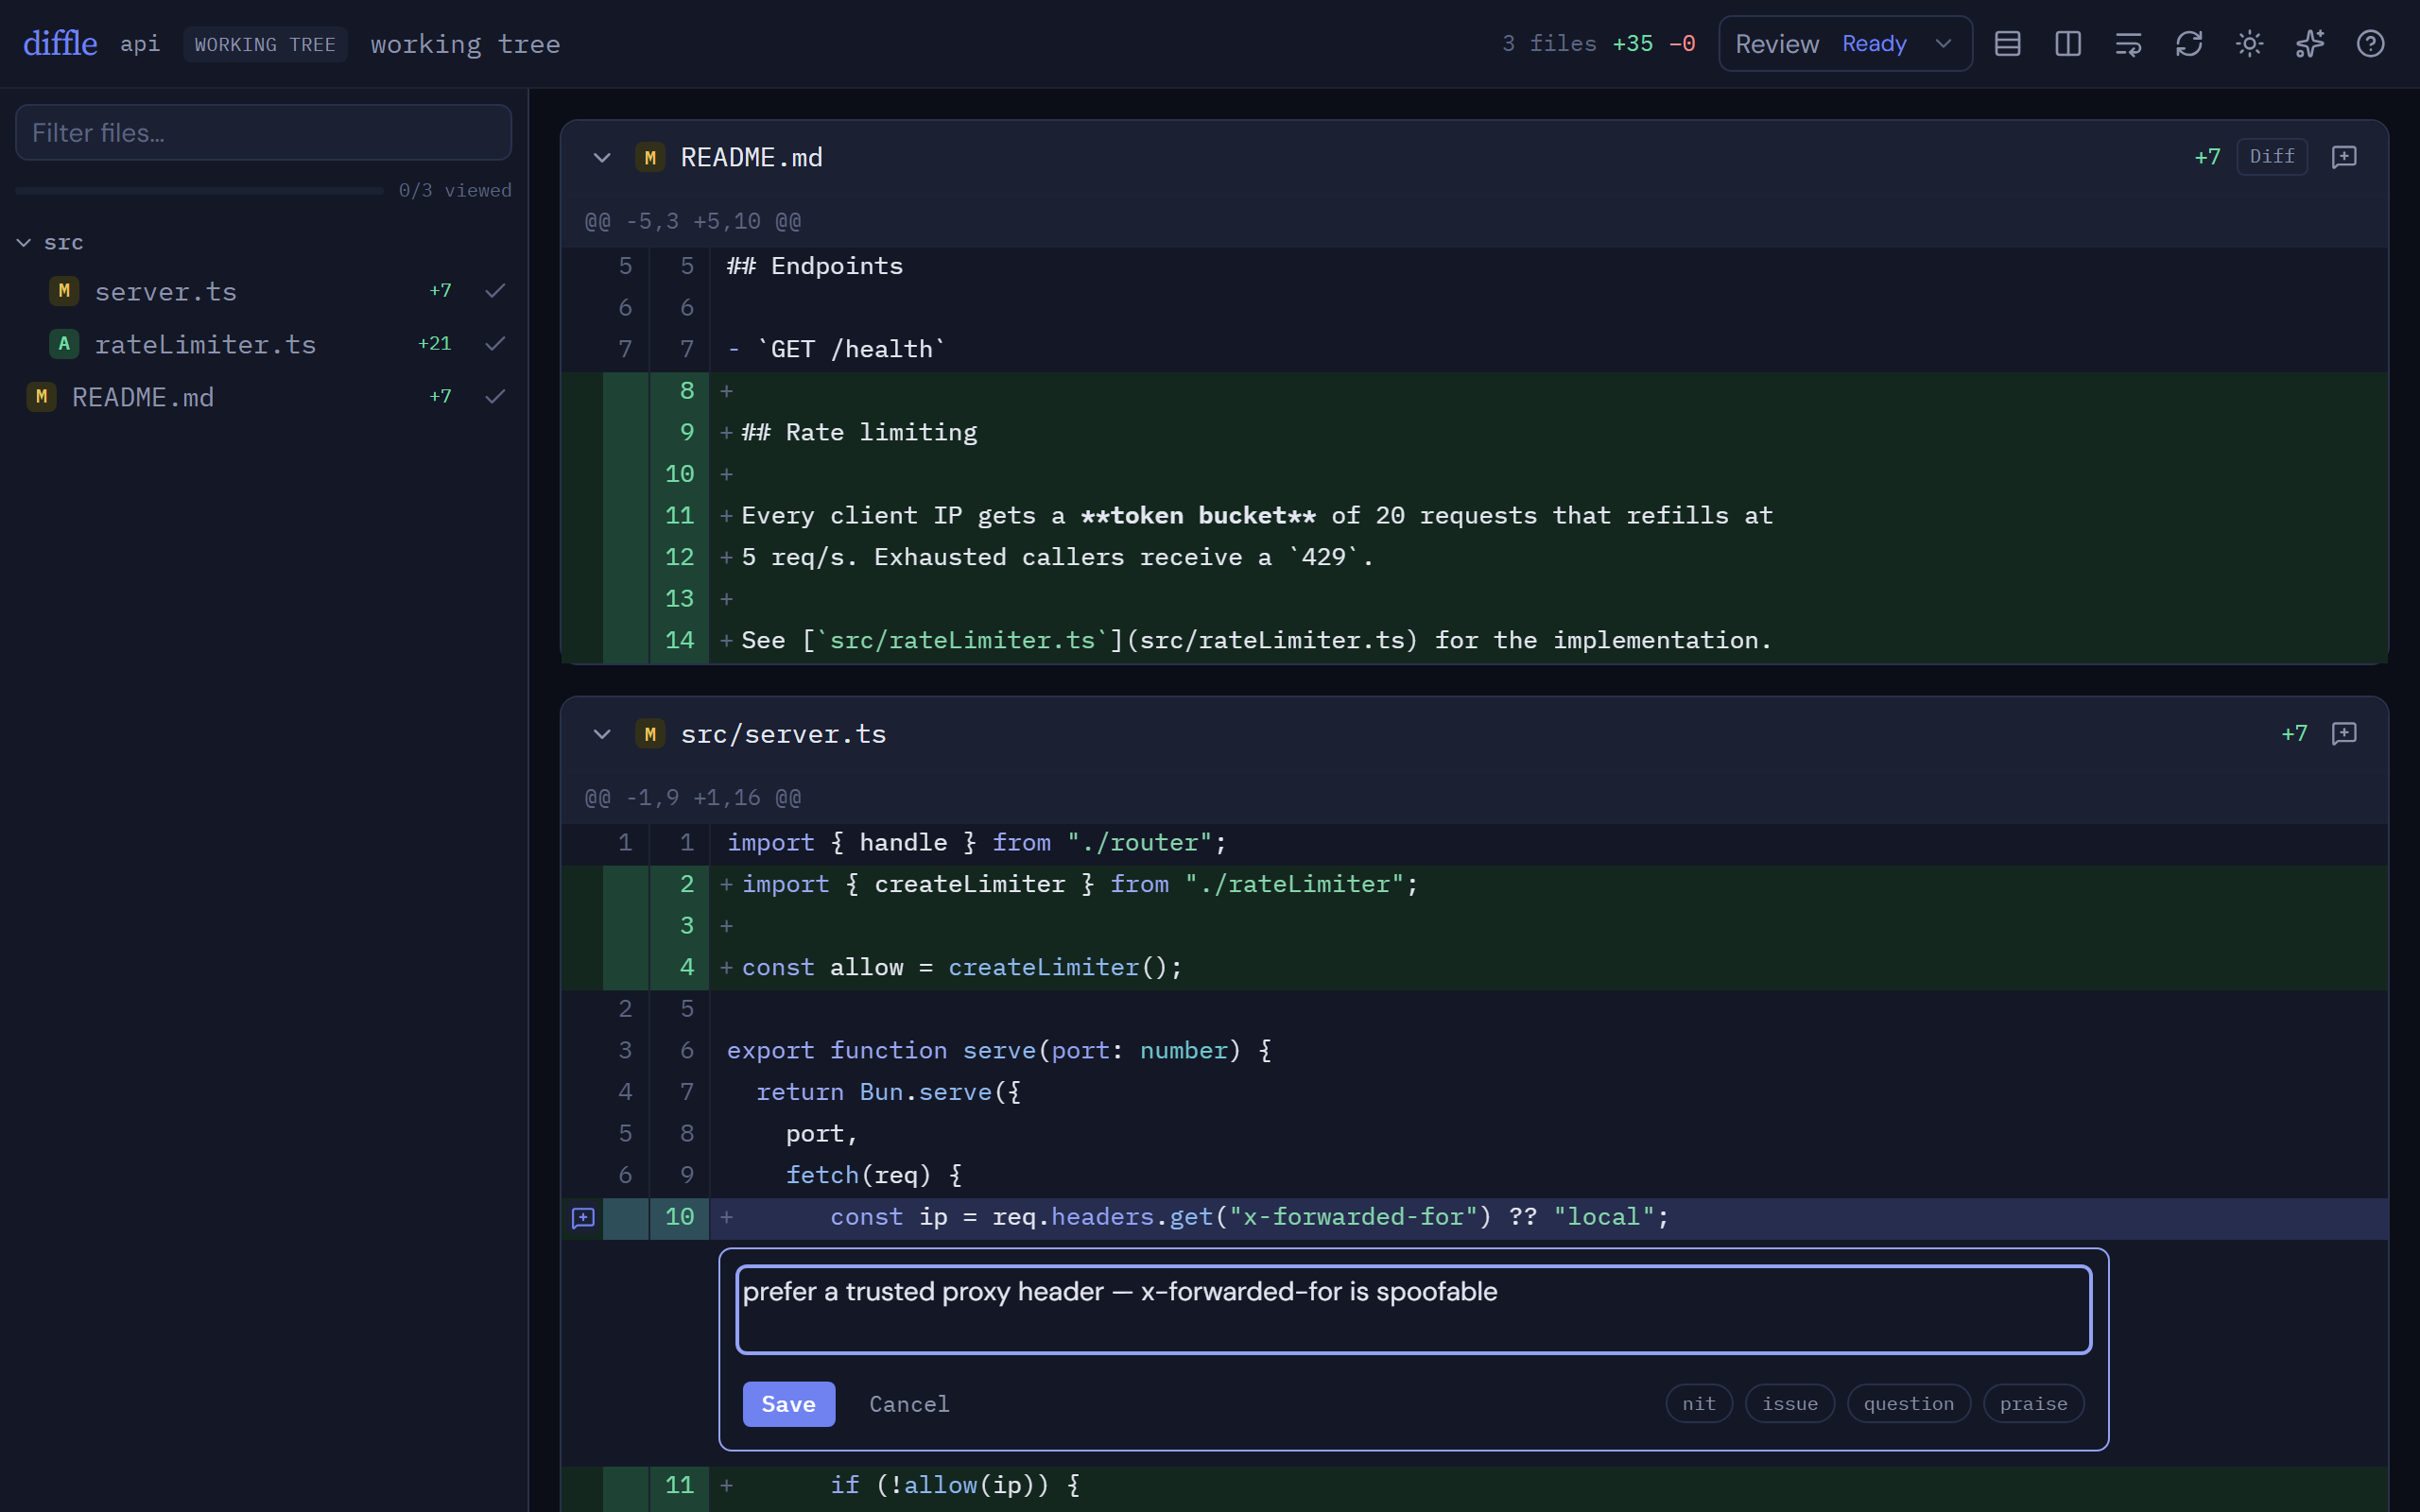Image resolution: width=2420 pixels, height=1512 pixels.
Task: Click the 0/3 viewed label
Action: click(455, 190)
